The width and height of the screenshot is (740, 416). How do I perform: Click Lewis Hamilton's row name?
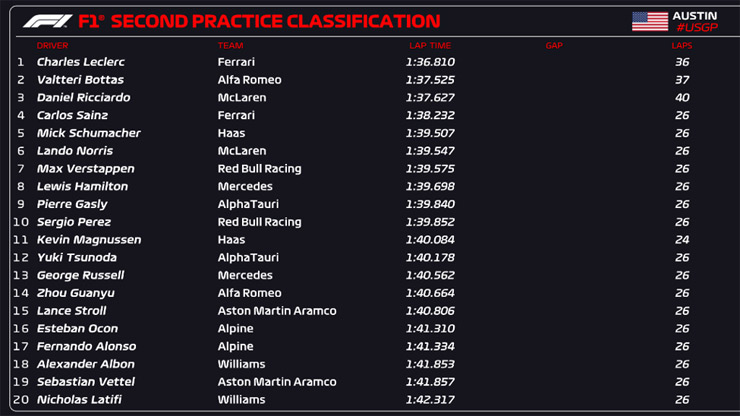pos(82,187)
